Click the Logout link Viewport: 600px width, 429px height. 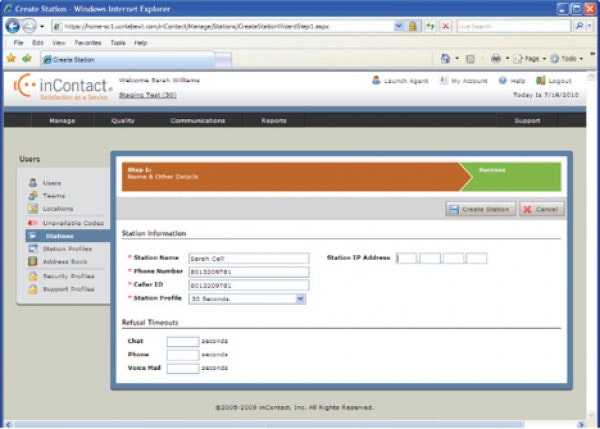click(554, 80)
